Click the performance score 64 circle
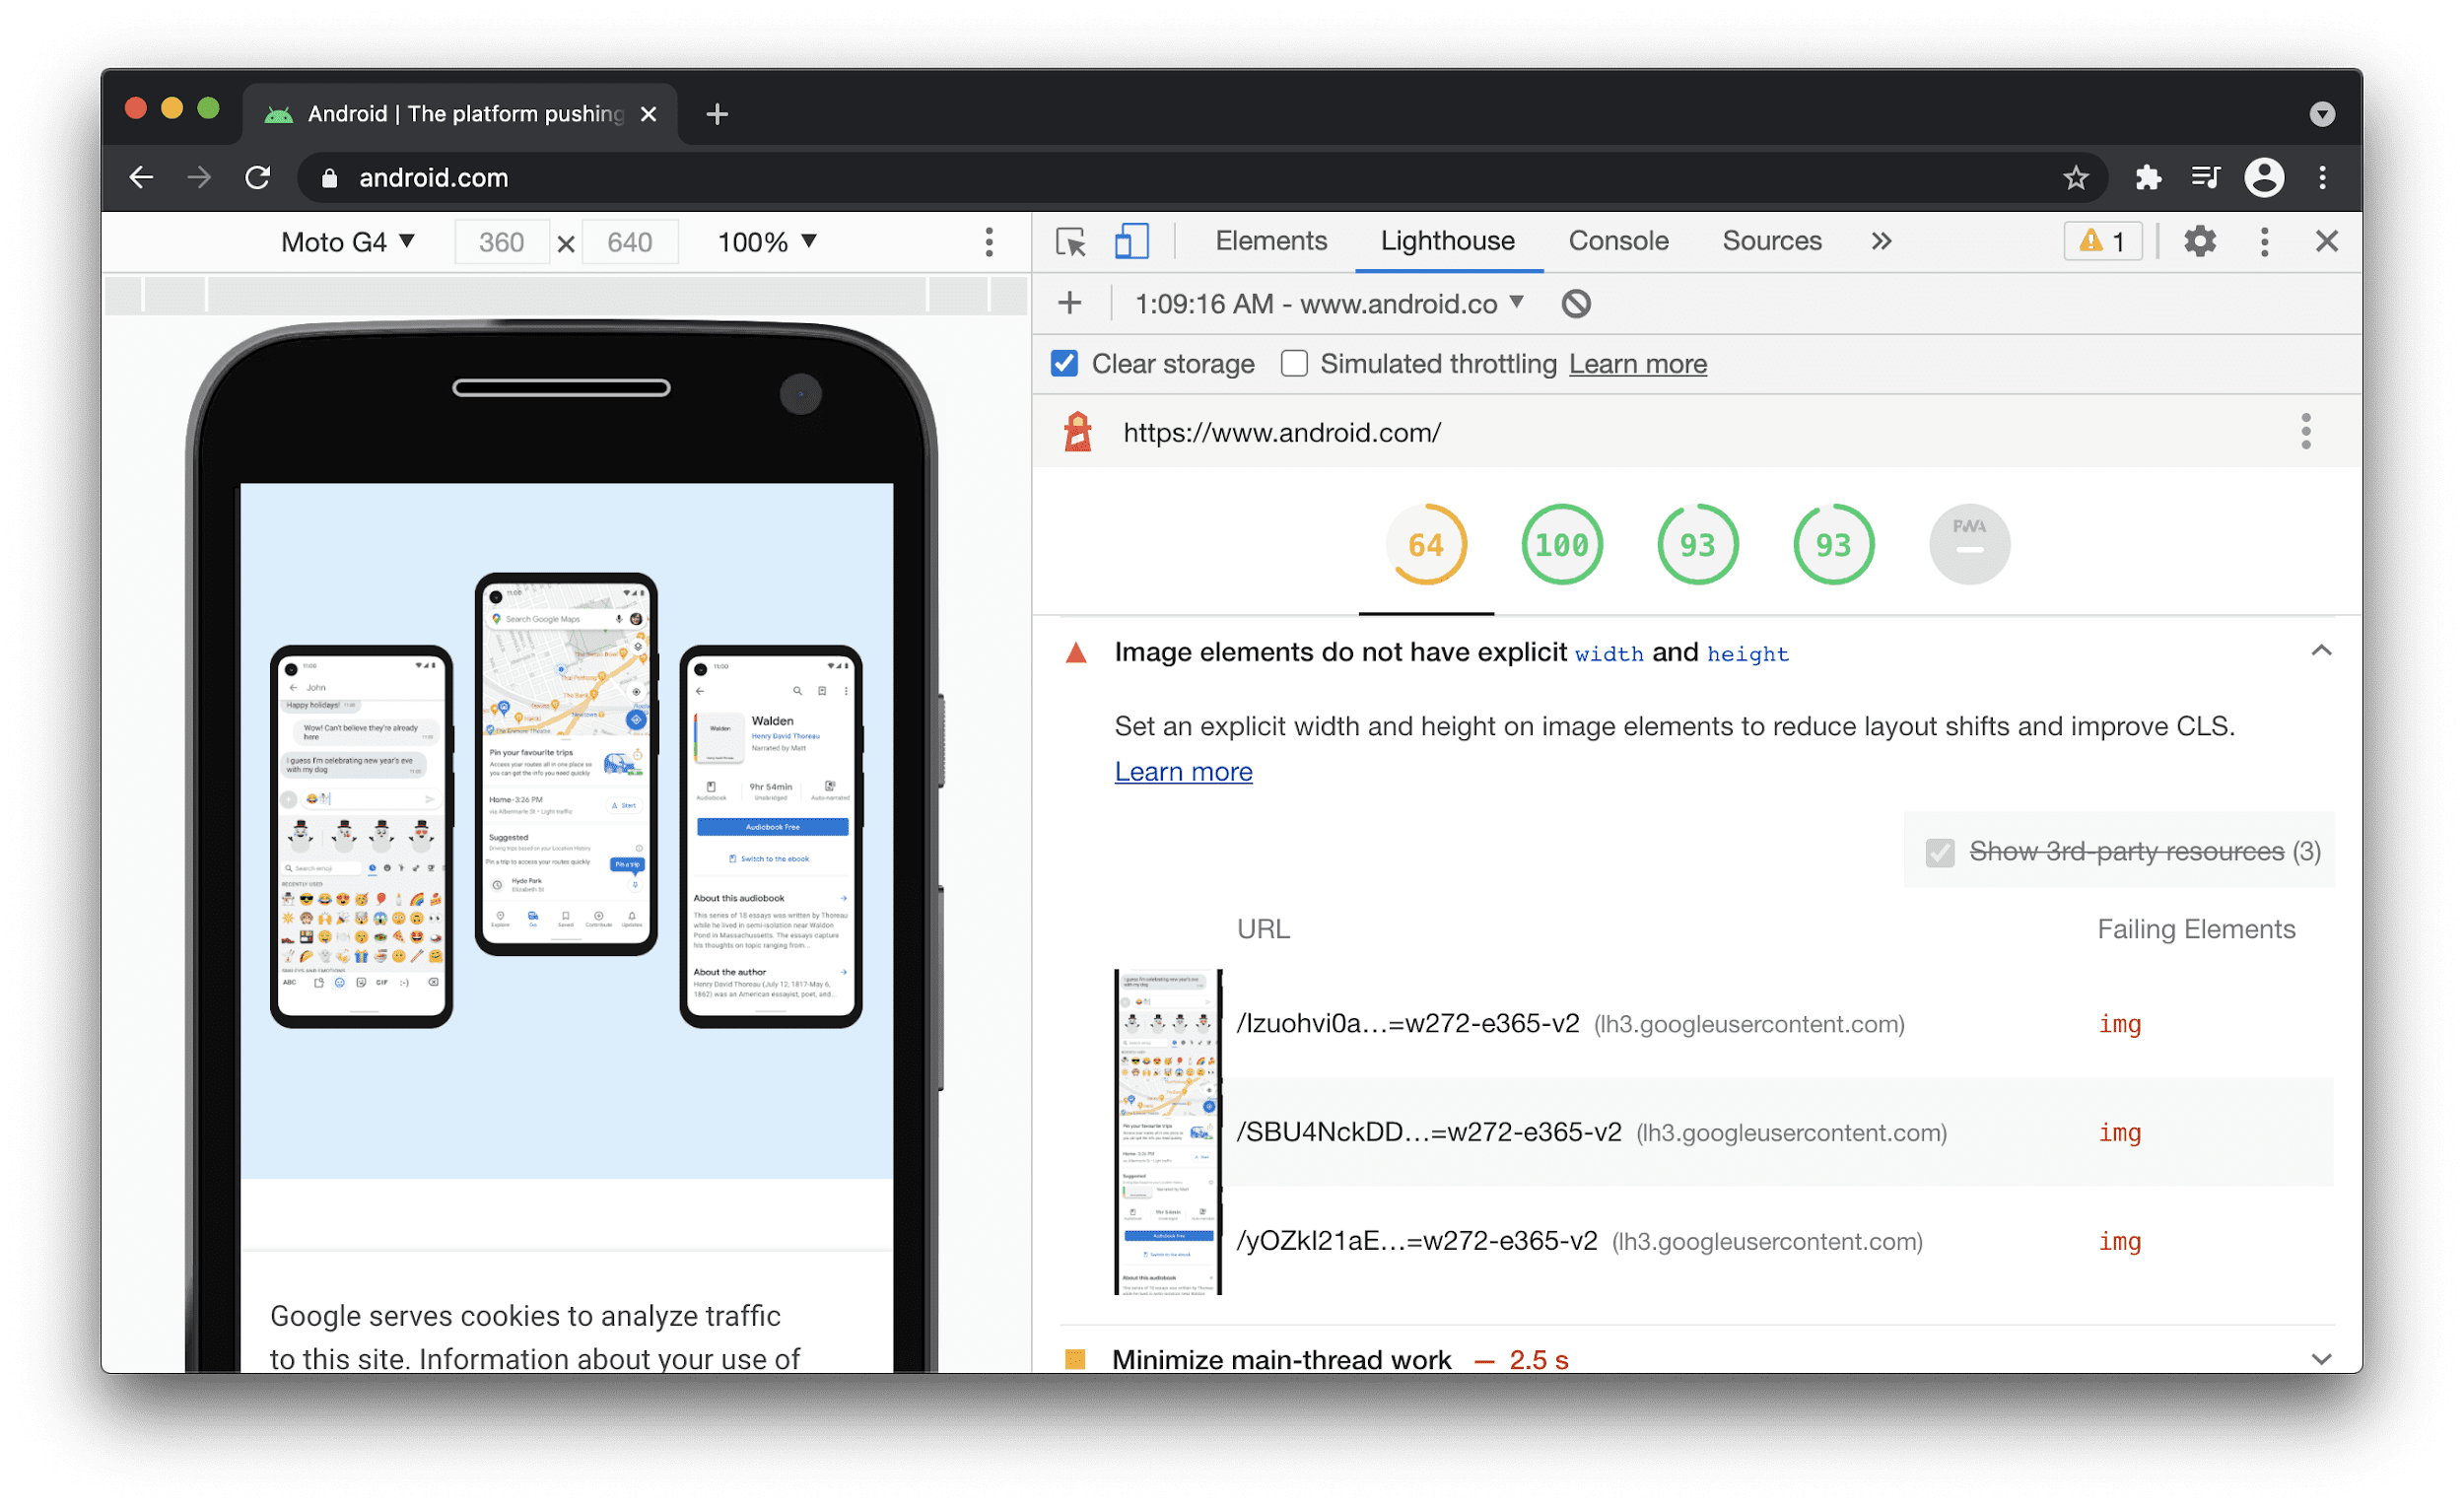 1425,542
